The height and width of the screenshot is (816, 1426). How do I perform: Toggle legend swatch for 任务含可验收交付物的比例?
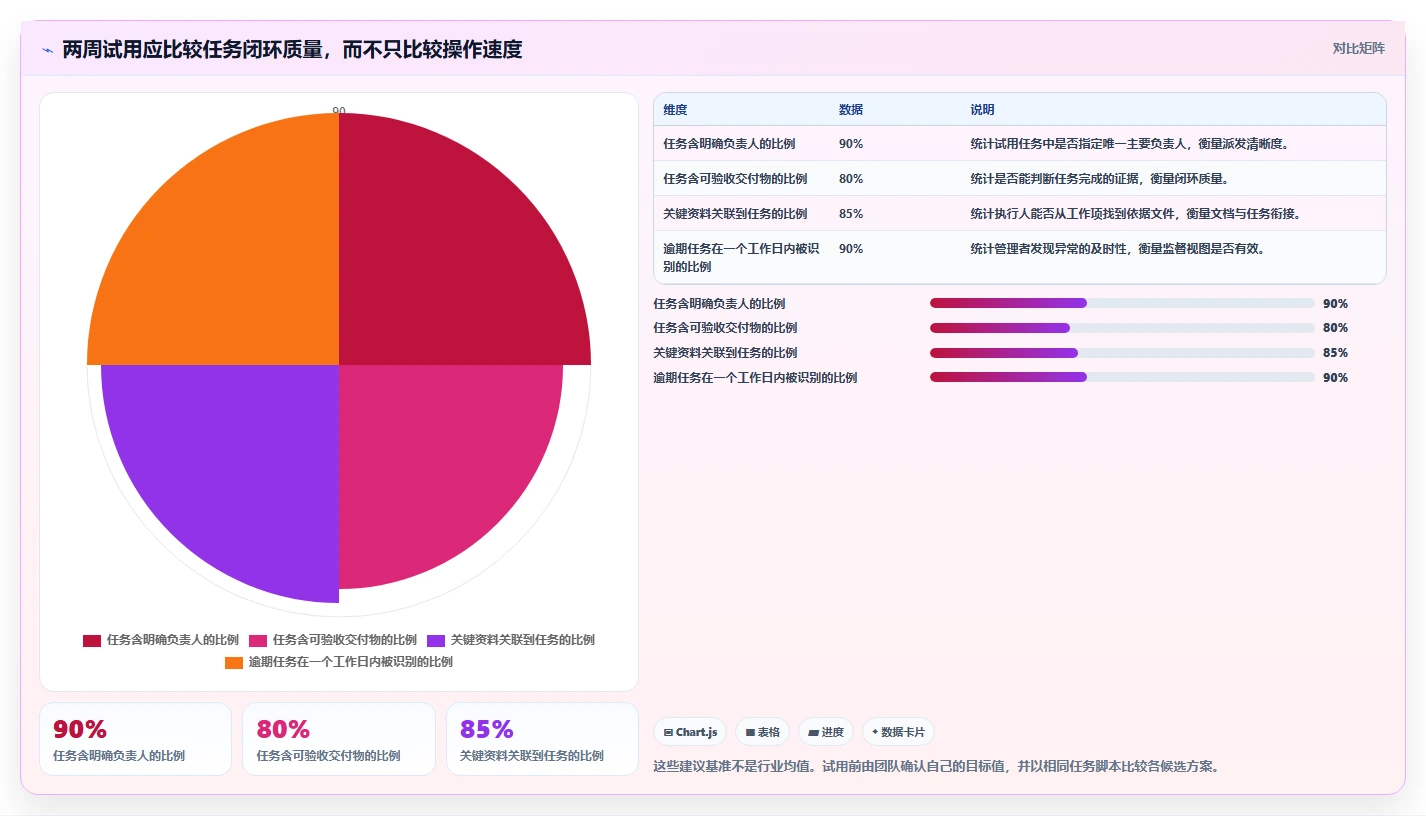[x=258, y=640]
